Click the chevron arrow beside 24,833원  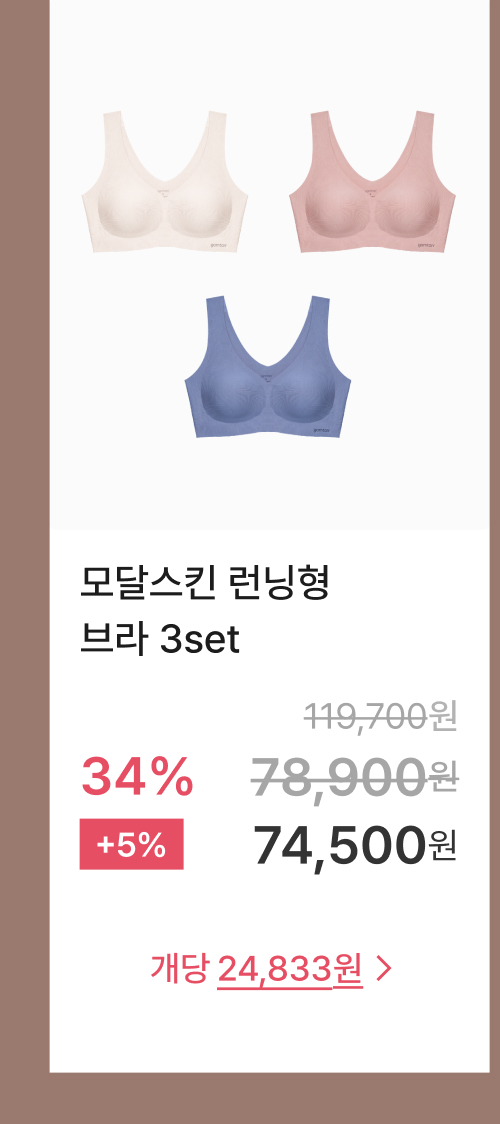point(383,969)
